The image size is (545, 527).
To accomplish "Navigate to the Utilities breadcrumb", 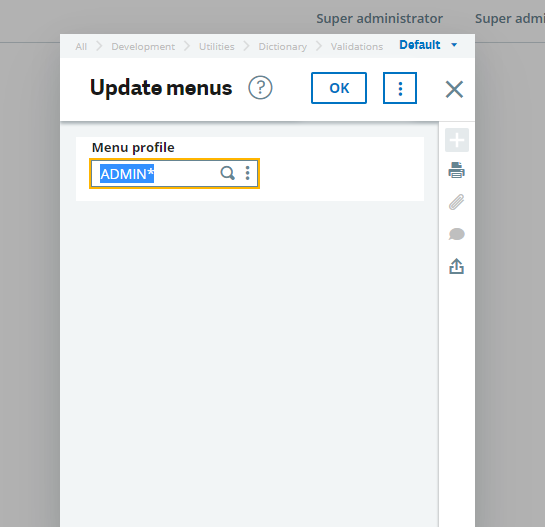I will click(x=217, y=46).
